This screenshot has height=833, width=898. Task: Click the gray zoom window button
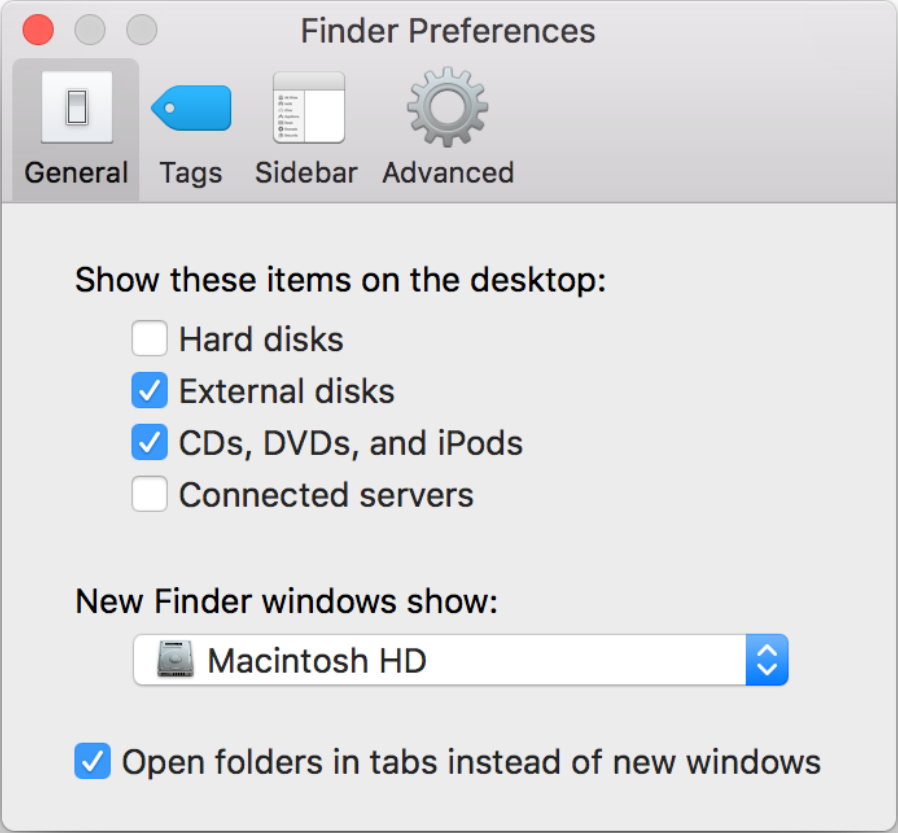point(141,30)
